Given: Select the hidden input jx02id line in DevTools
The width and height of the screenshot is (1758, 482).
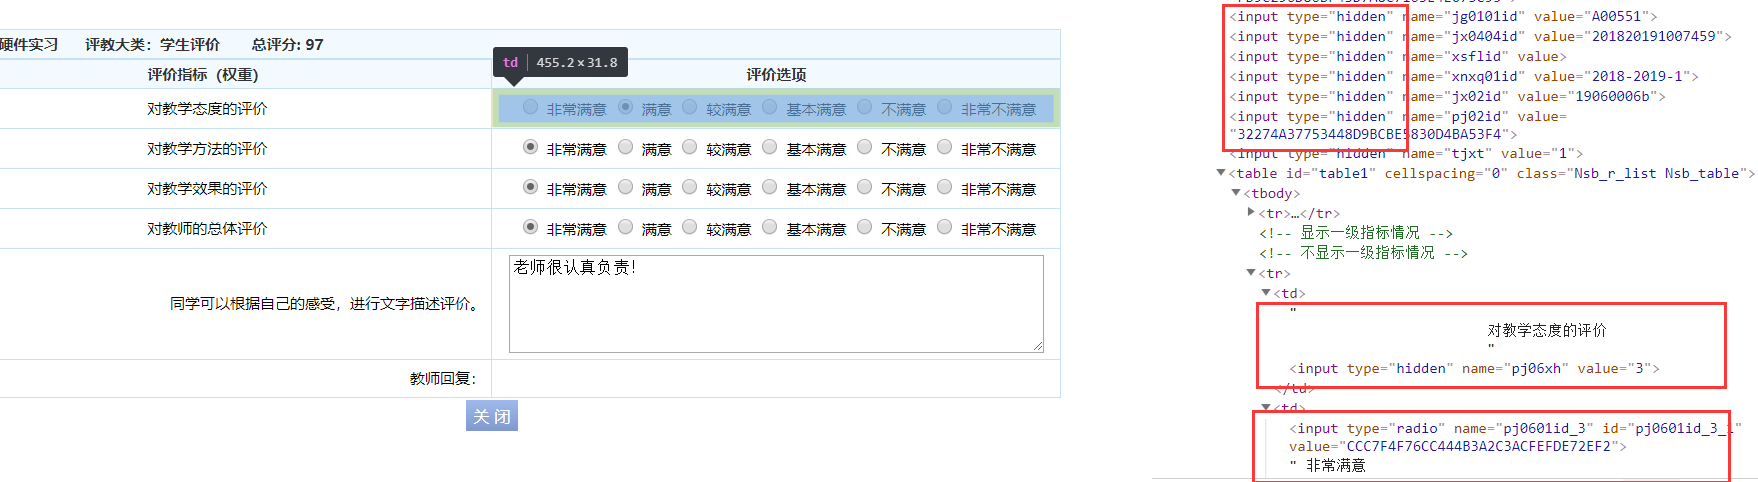Looking at the screenshot, I should click(1447, 96).
